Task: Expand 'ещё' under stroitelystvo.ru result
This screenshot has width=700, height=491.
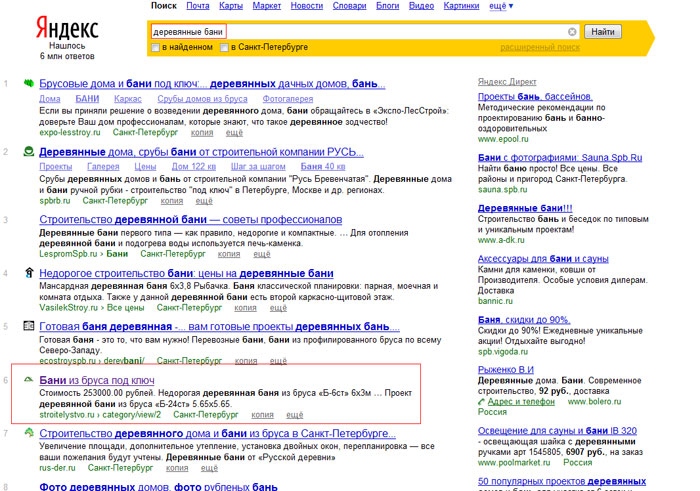Action: (294, 415)
